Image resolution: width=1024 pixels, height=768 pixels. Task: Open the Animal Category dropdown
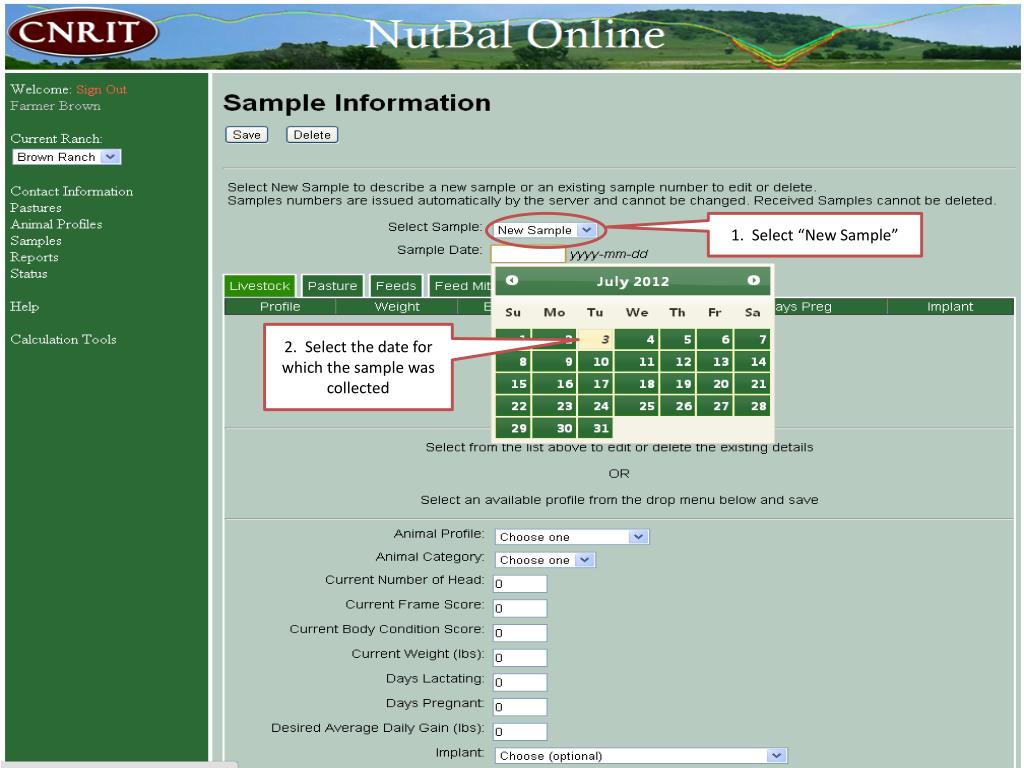545,560
